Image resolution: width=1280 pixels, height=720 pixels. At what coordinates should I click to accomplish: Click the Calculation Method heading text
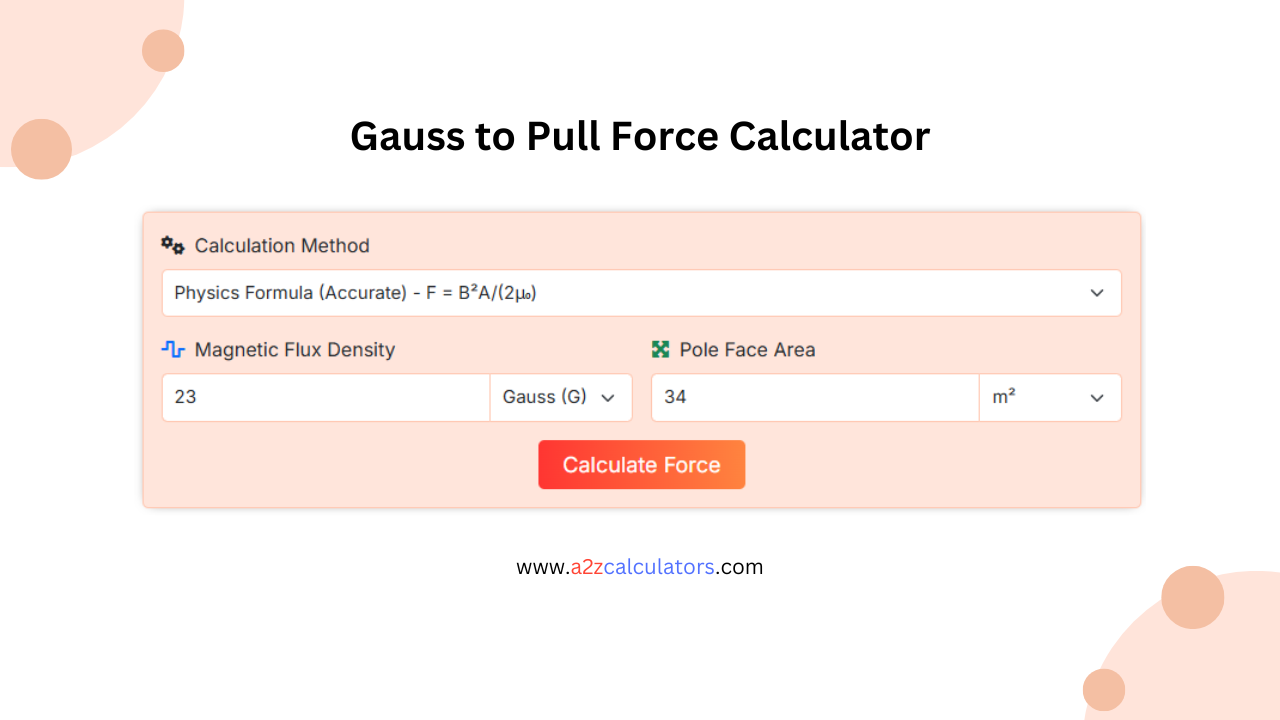(x=282, y=245)
